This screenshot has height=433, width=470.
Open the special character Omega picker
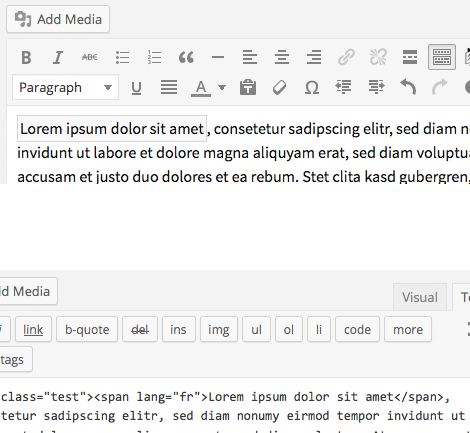click(x=312, y=88)
